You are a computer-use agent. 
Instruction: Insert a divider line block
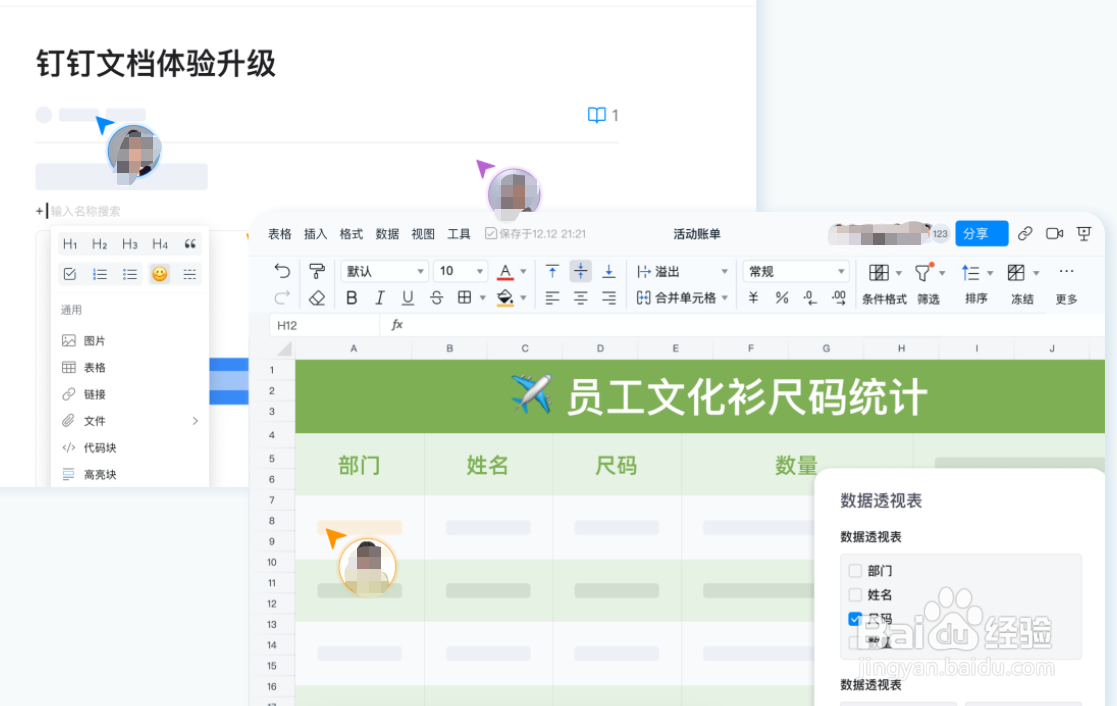click(x=189, y=274)
